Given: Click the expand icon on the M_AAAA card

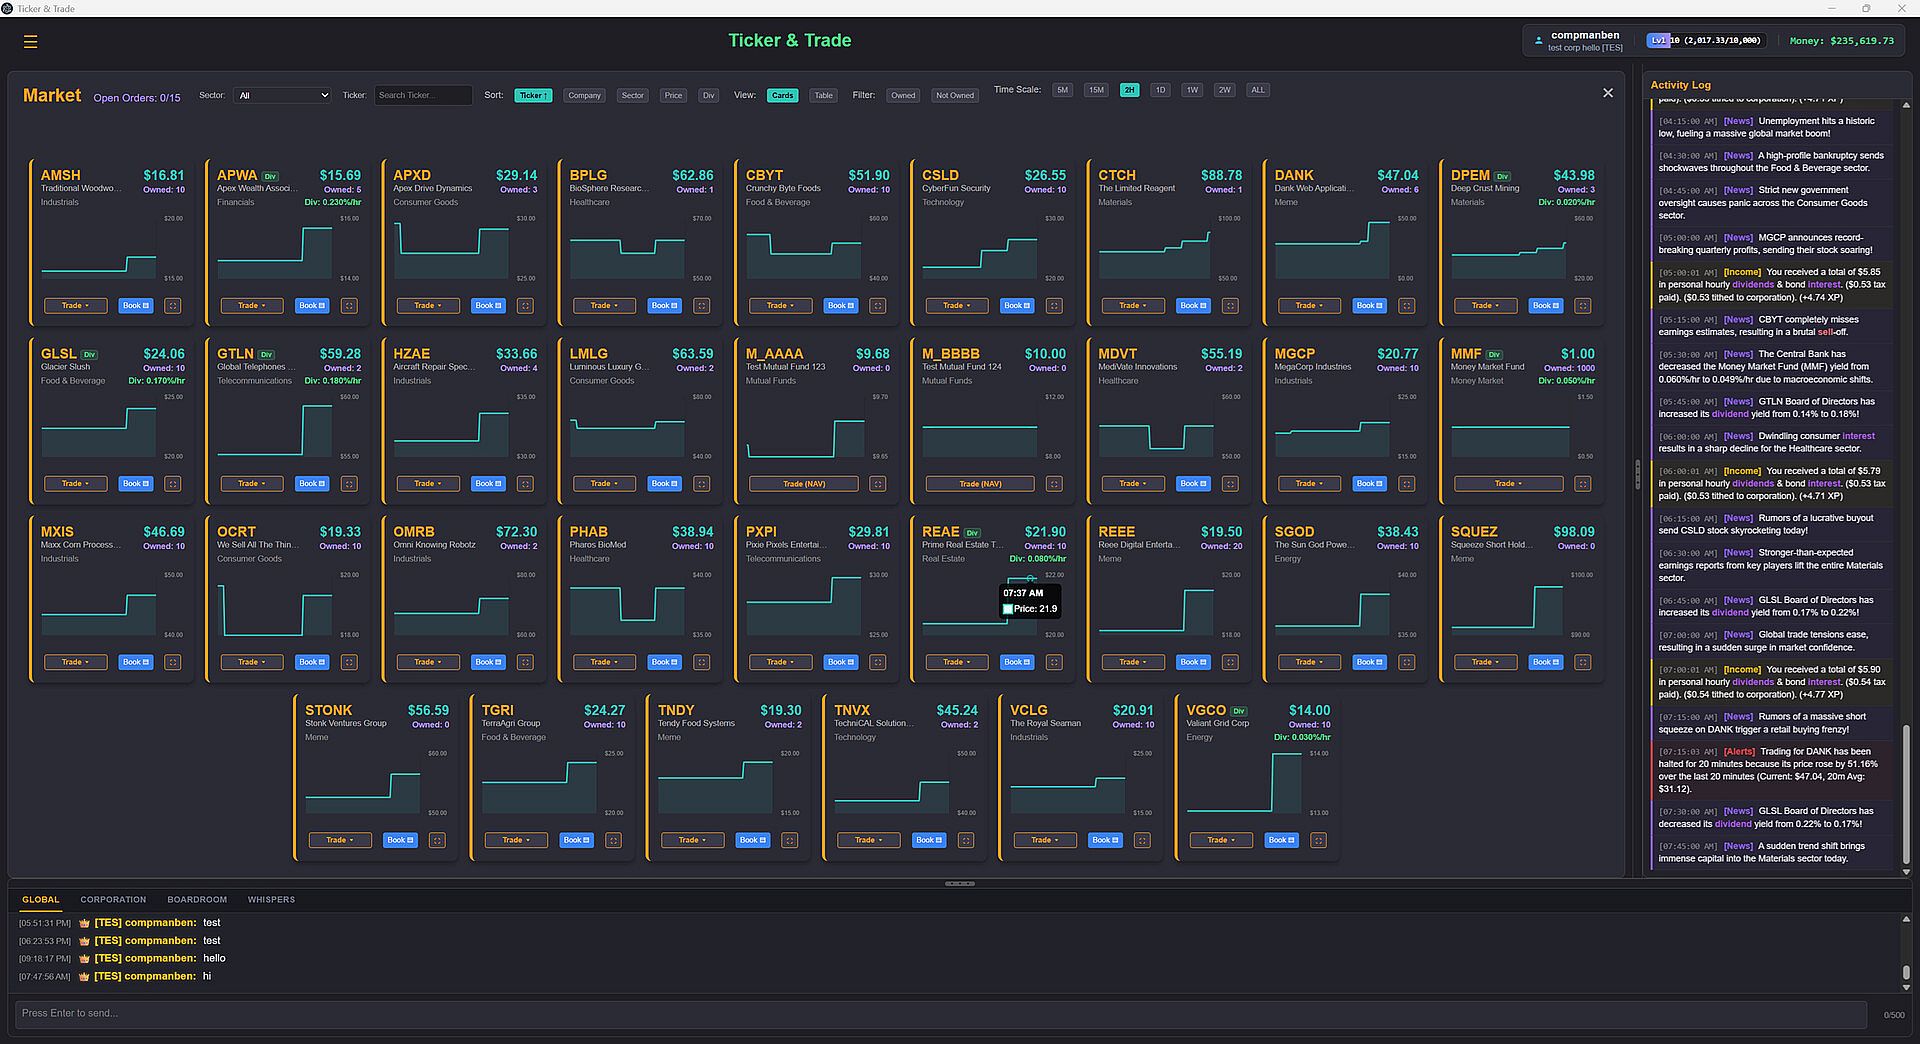Looking at the screenshot, I should [x=878, y=484].
